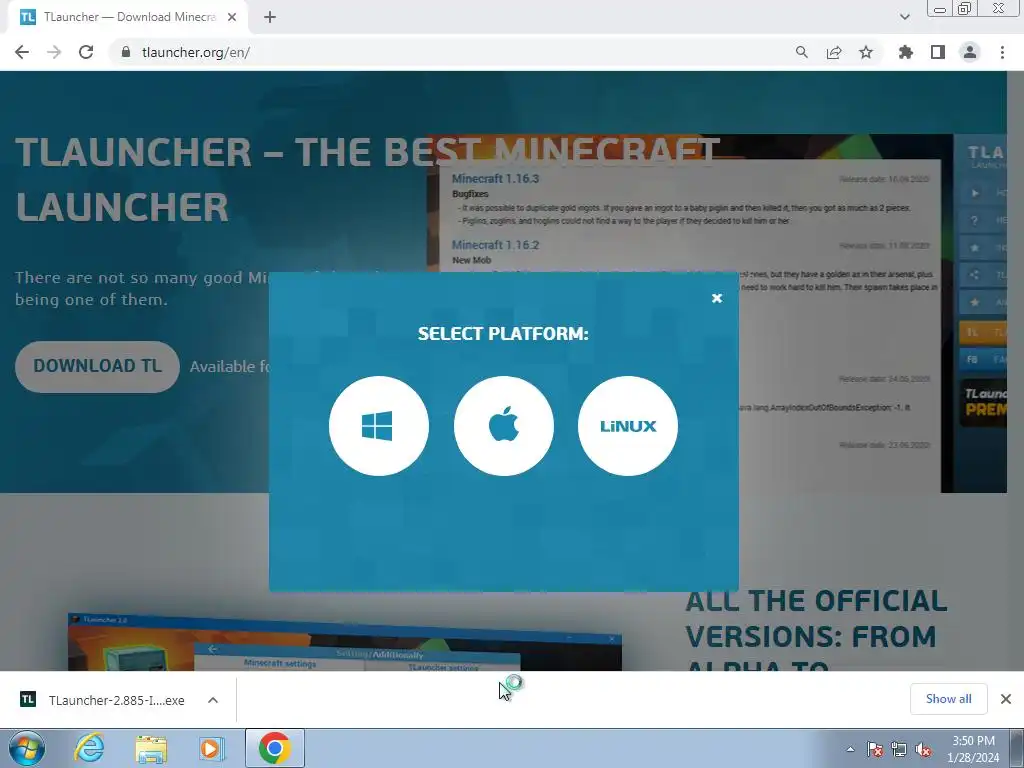Image resolution: width=1024 pixels, height=768 pixels.
Task: Launch Internet Explorer from taskbar
Action: tap(89, 748)
